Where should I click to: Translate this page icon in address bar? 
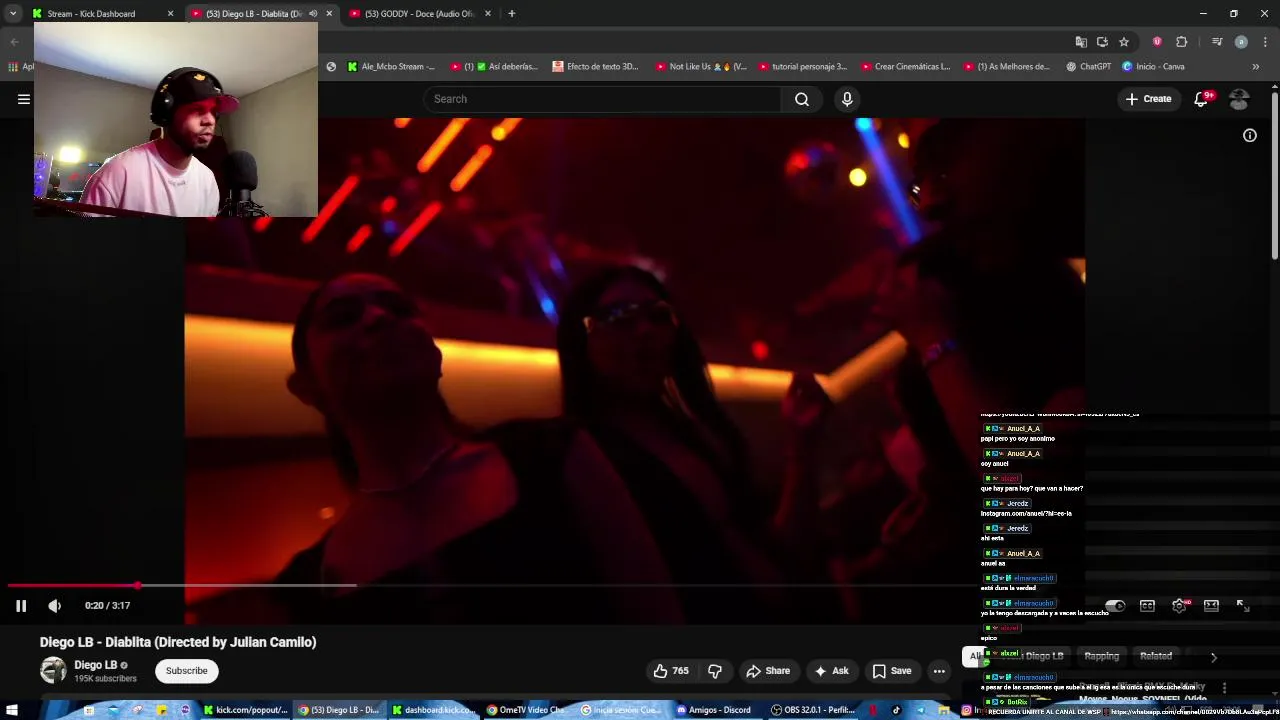(x=1081, y=42)
